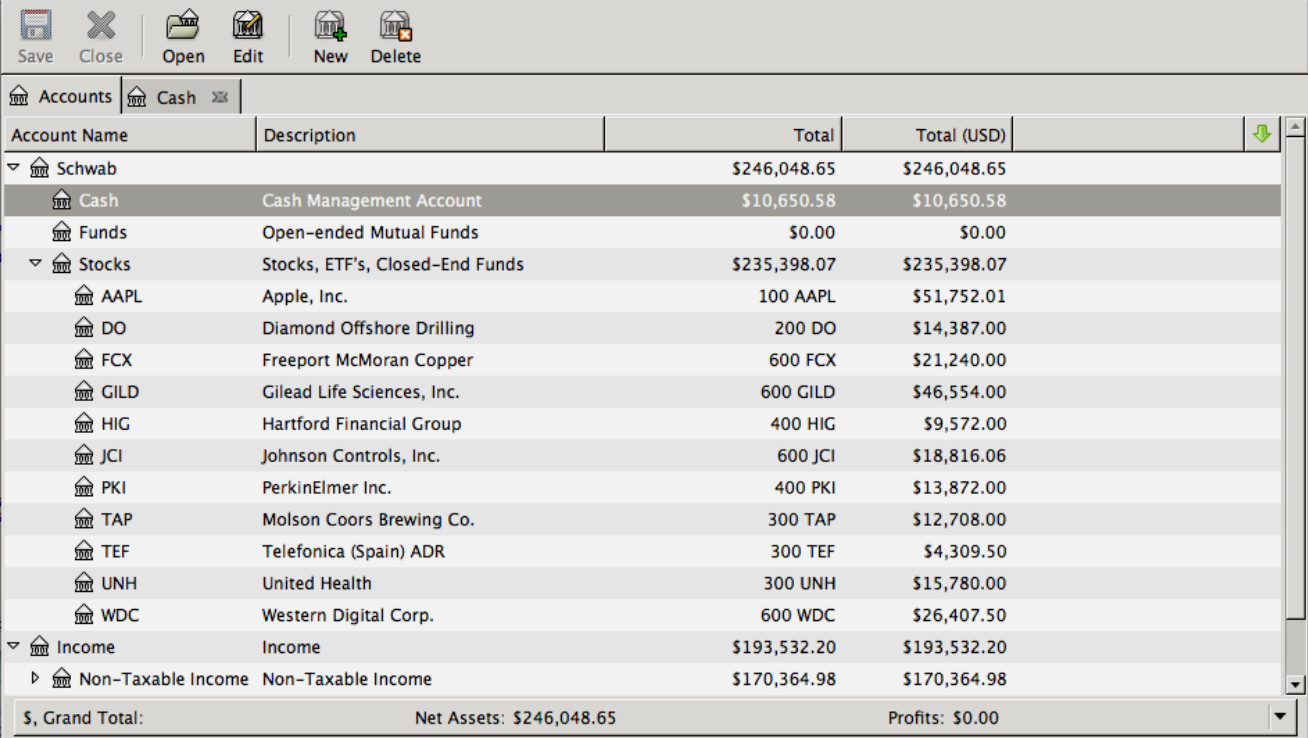Click the bank icon beside Income
The height and width of the screenshot is (738, 1308).
40,647
